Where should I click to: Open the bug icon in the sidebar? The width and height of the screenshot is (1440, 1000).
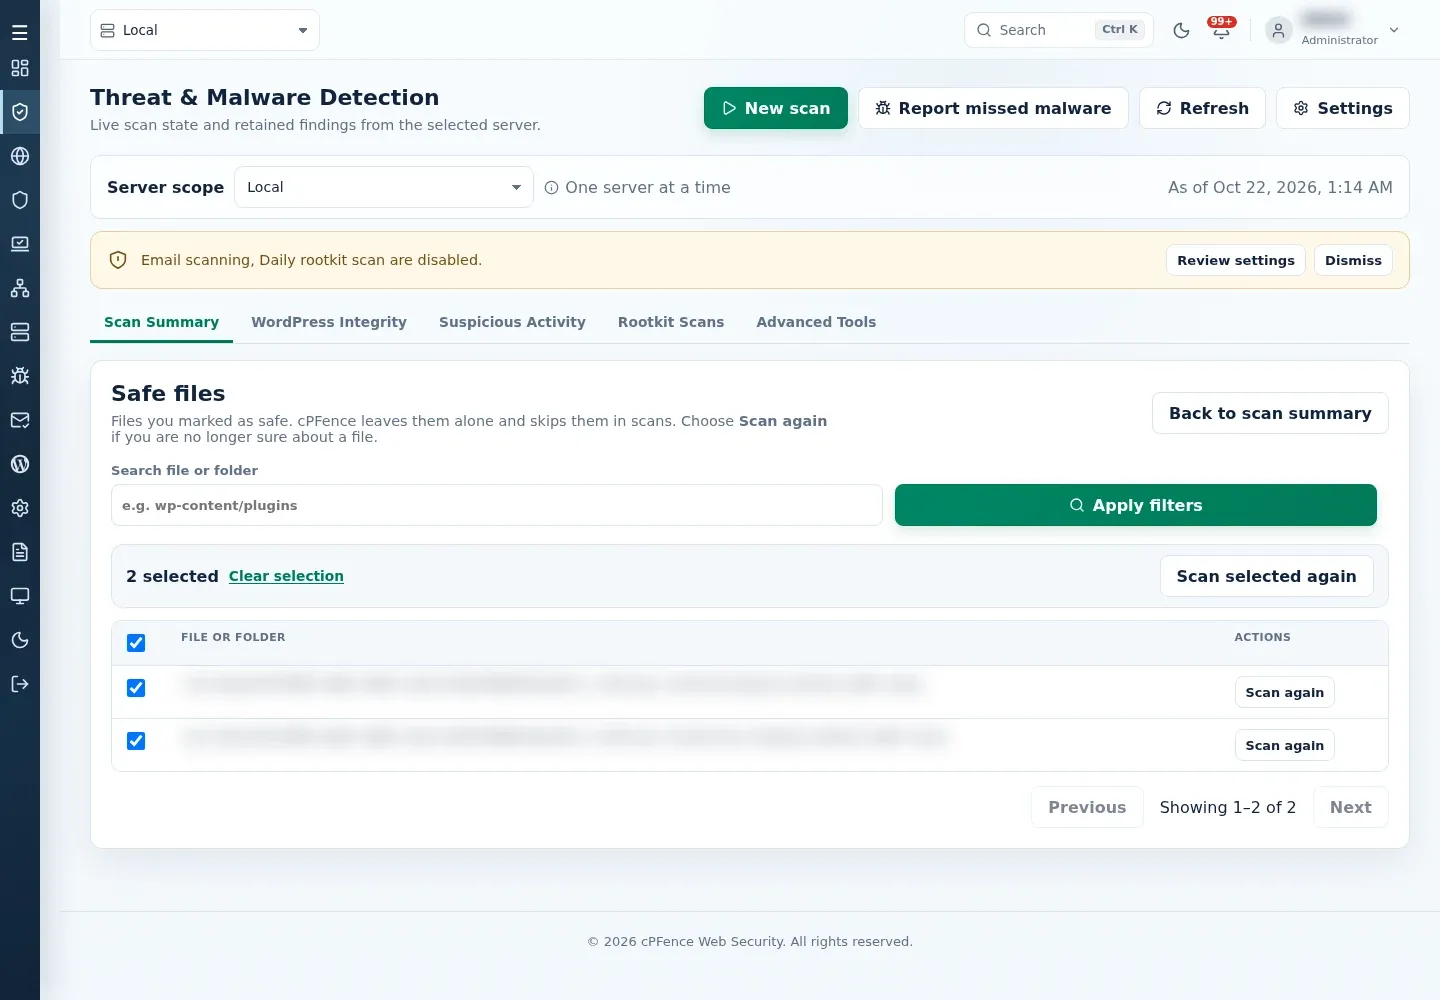click(x=20, y=376)
